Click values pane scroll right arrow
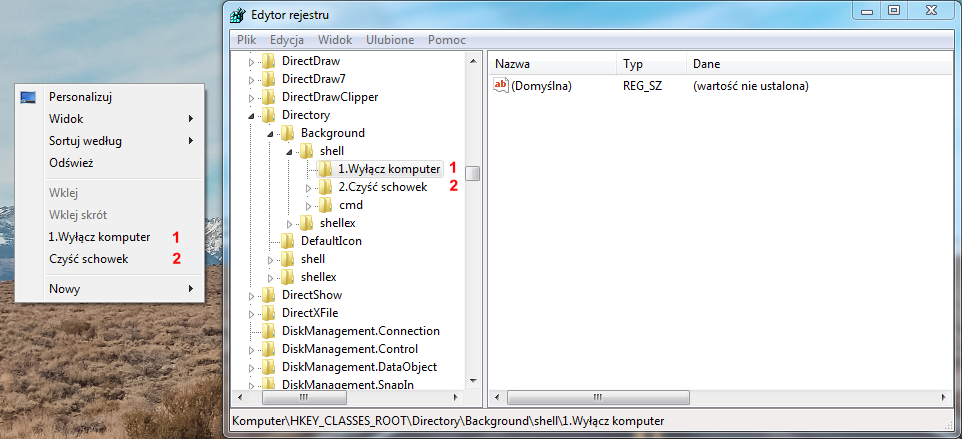Screen dimensions: 962x439 click(942, 397)
